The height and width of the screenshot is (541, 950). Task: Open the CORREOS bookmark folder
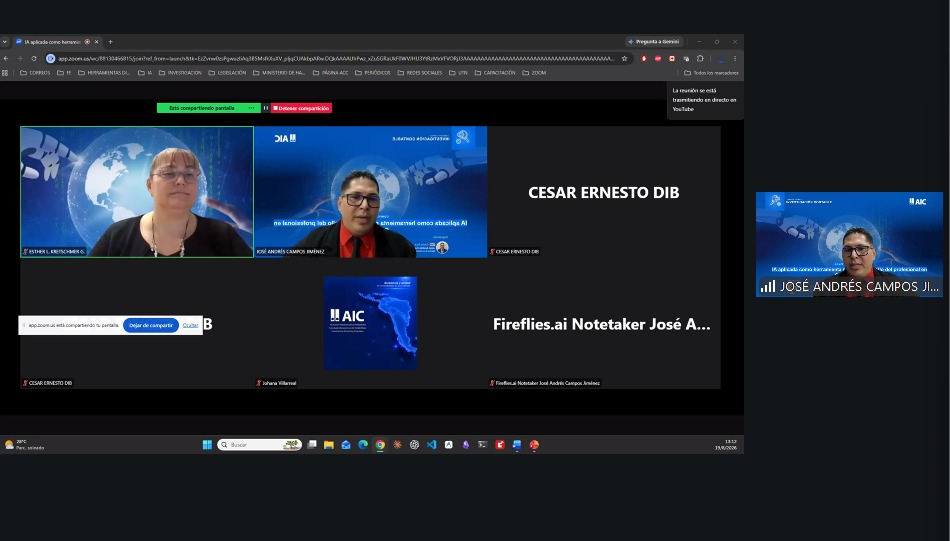[35, 73]
